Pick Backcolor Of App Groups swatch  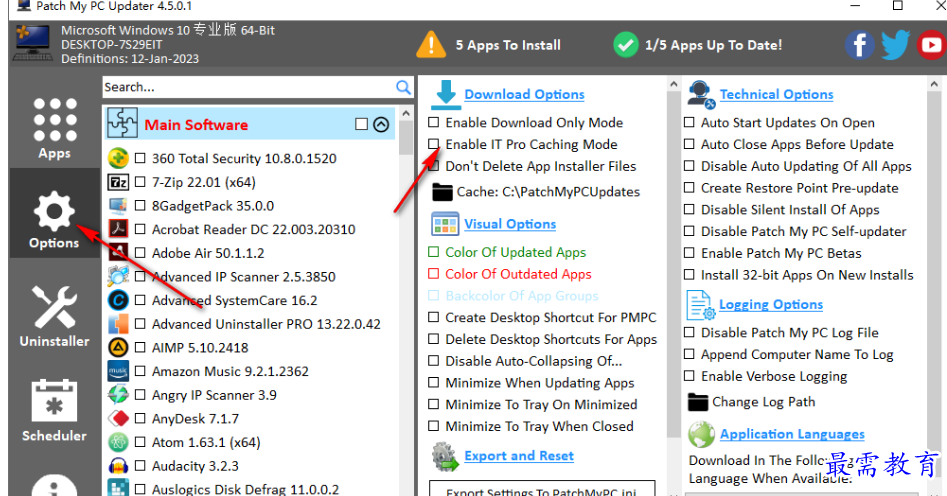[x=434, y=295]
